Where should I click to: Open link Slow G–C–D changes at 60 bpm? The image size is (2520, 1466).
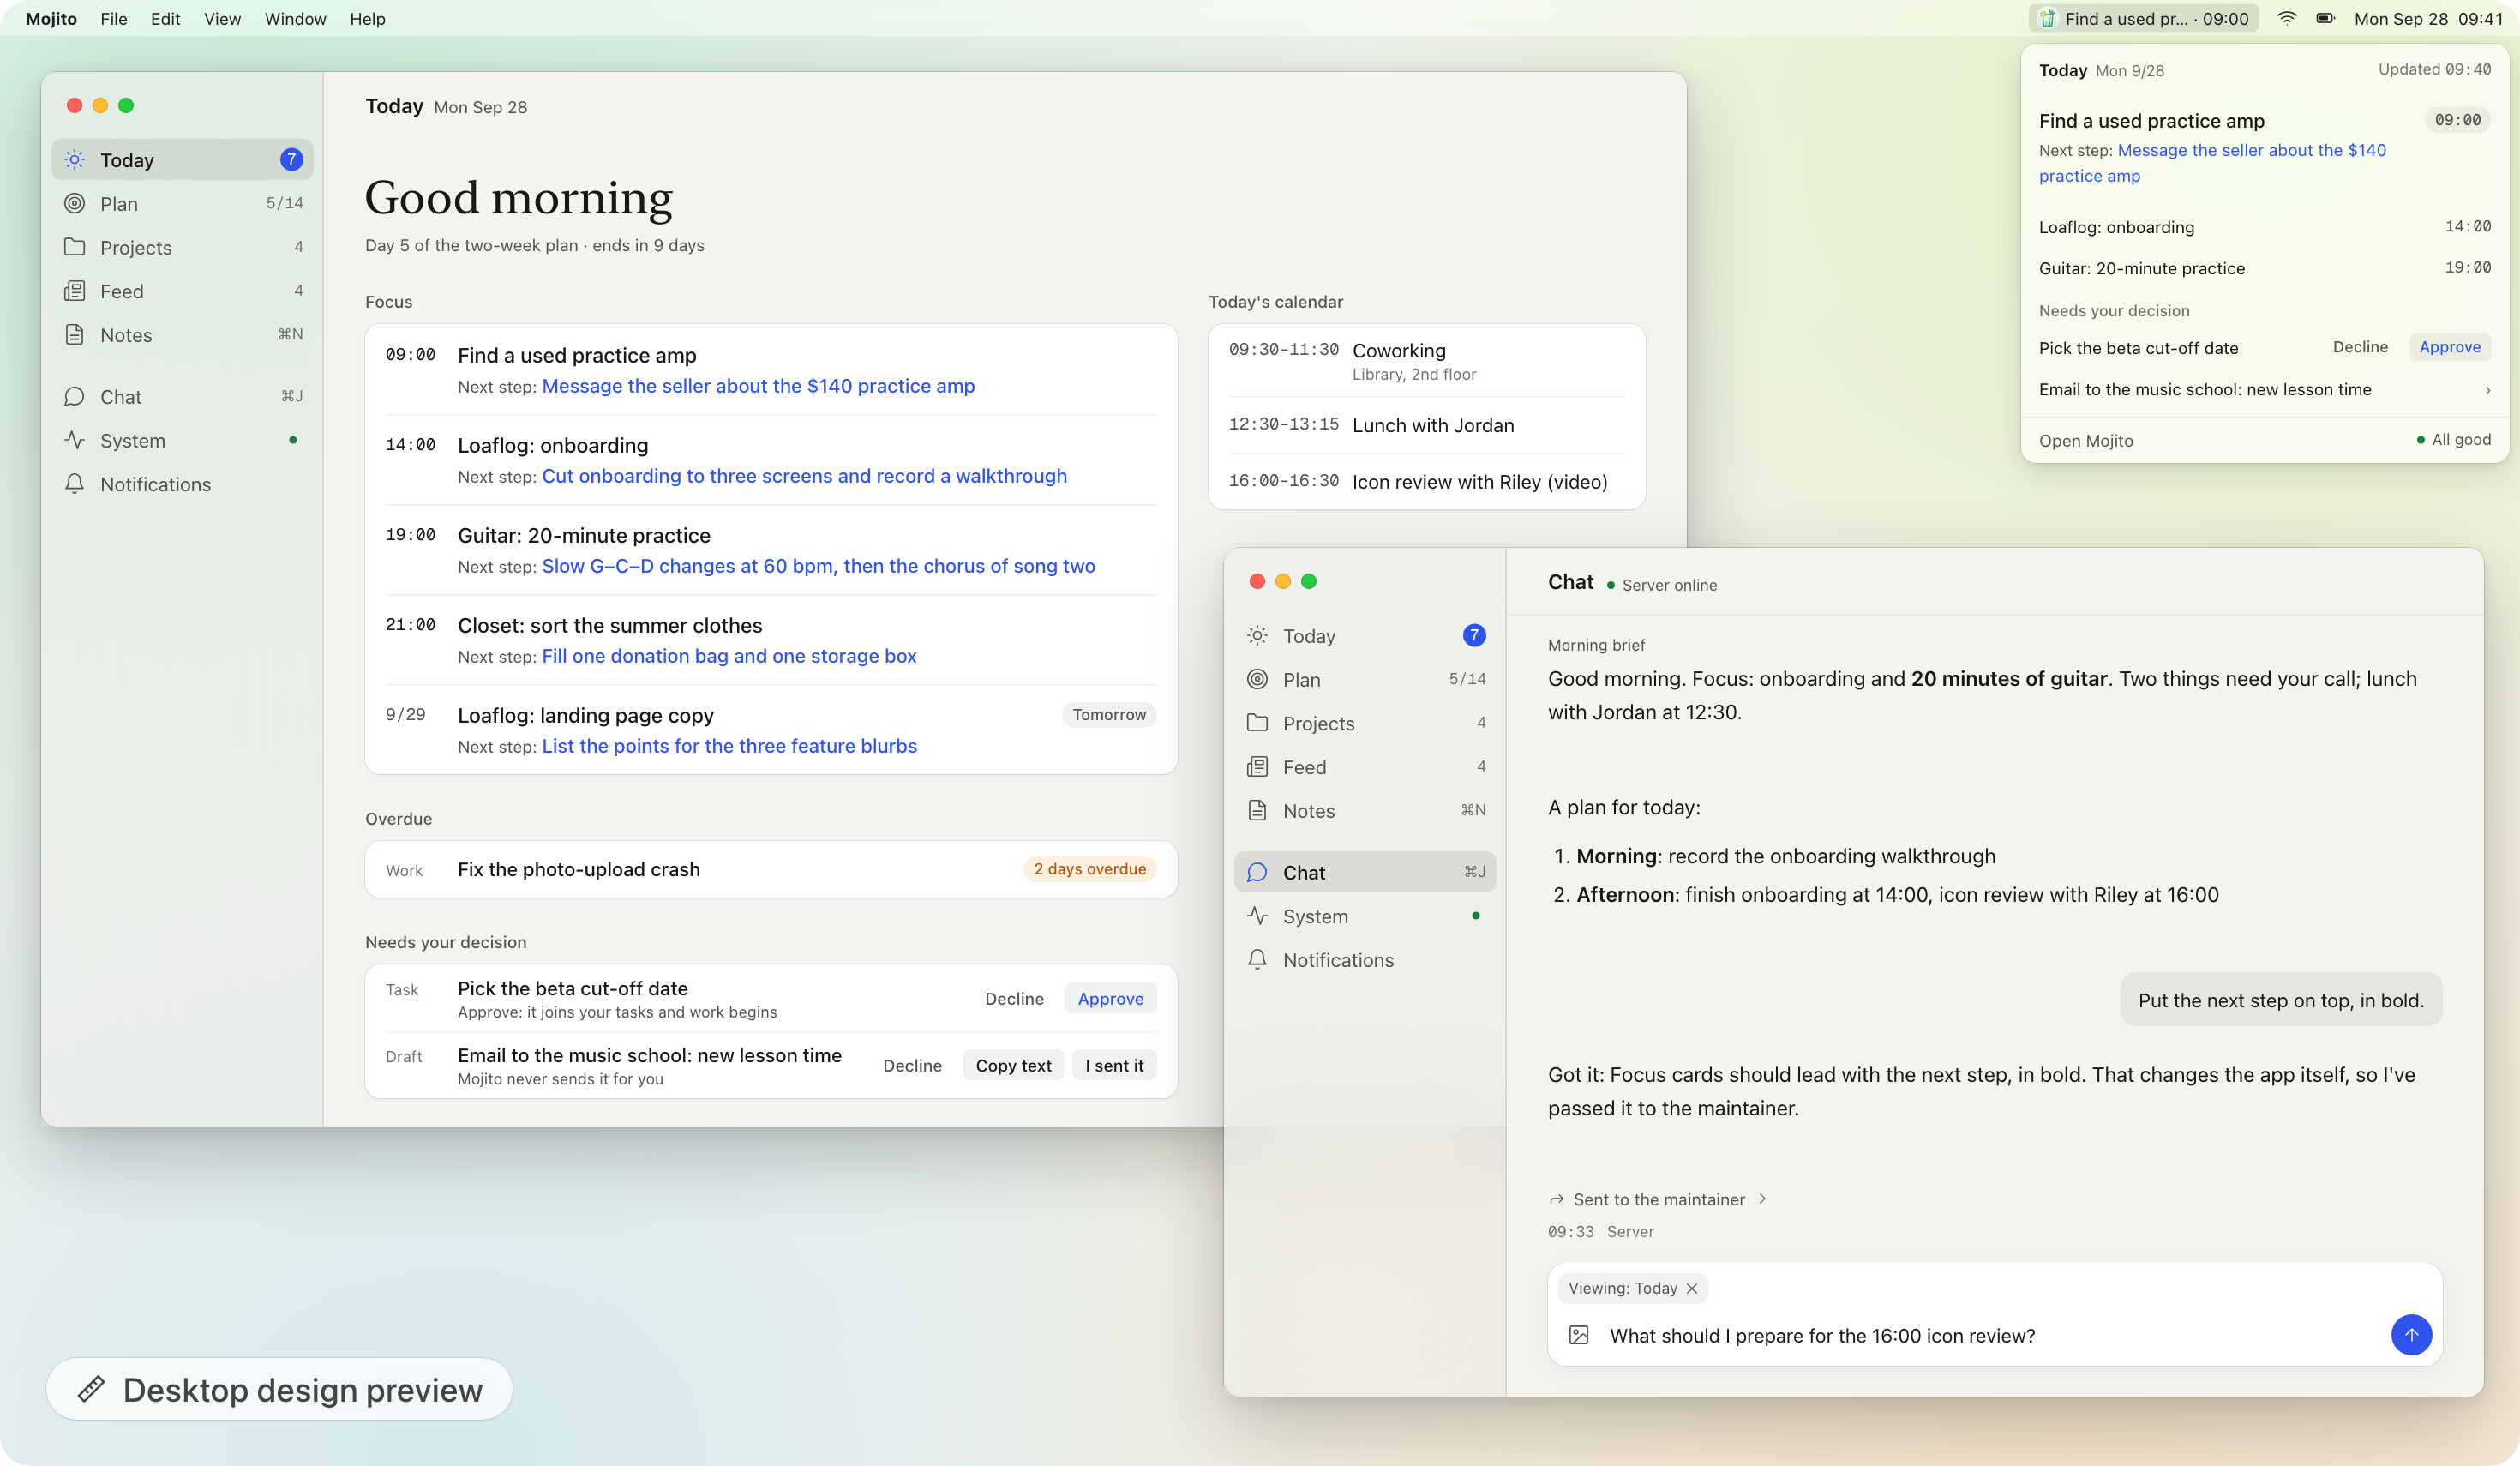(x=818, y=566)
